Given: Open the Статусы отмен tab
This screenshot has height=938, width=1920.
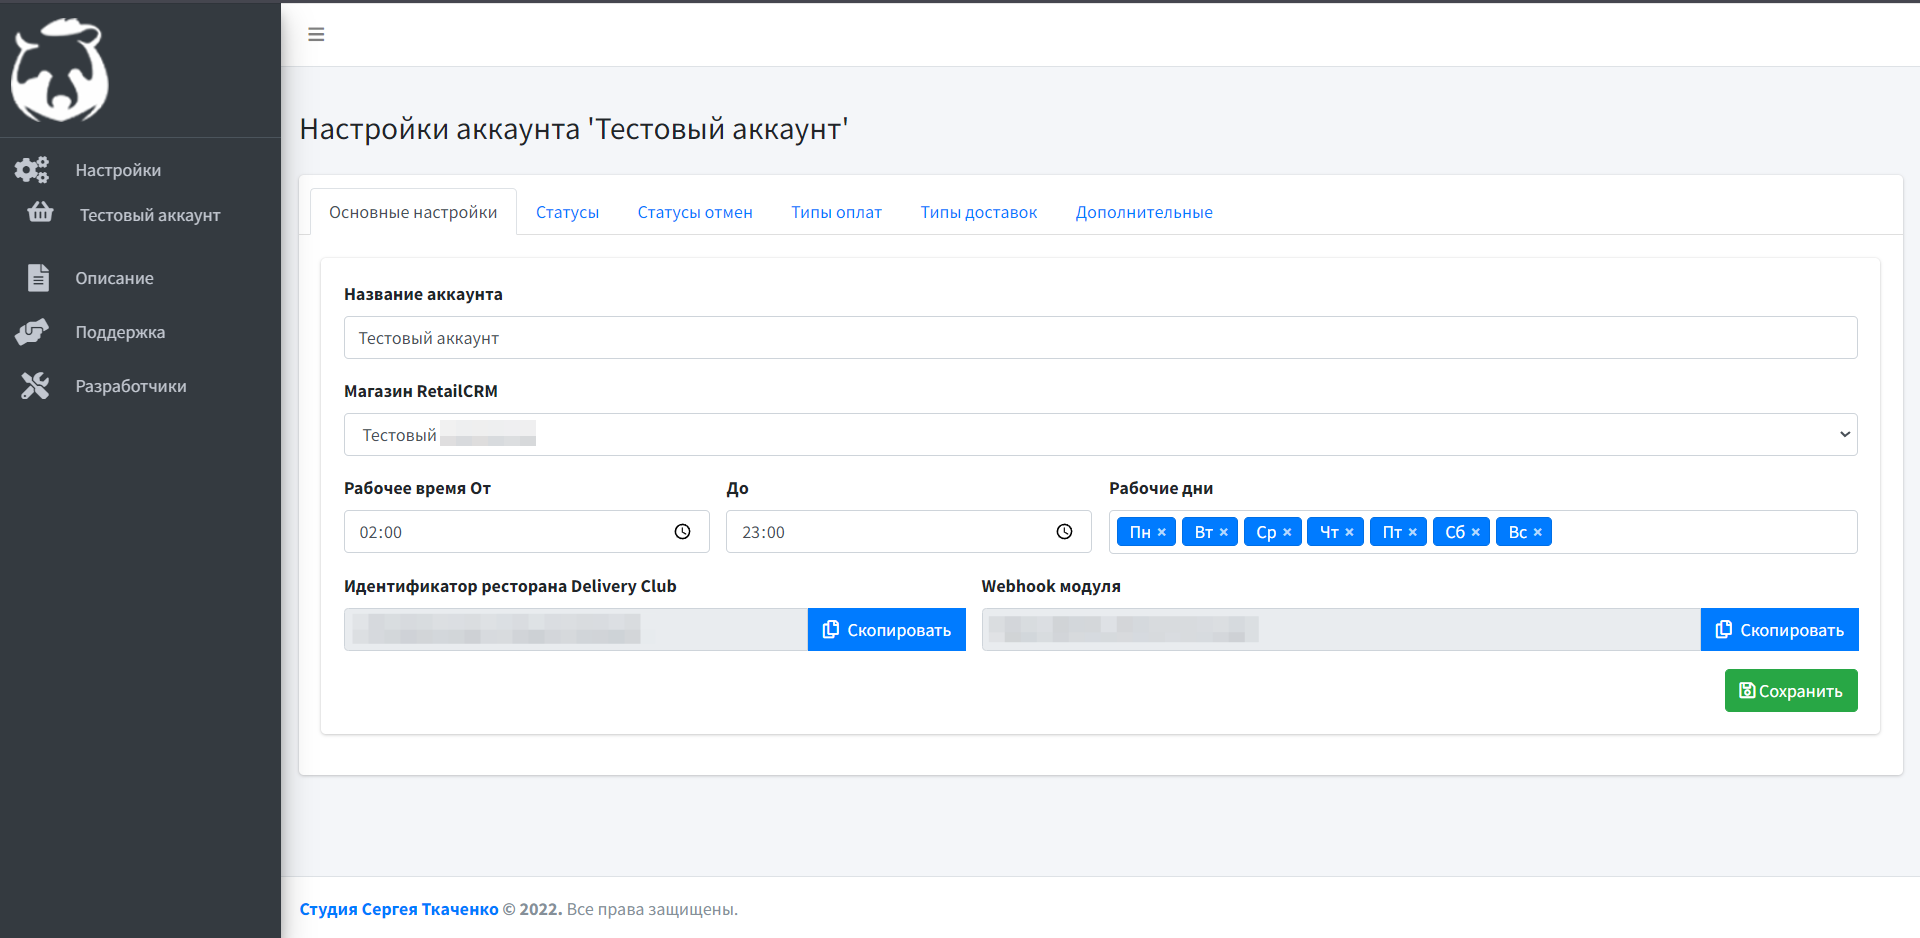Looking at the screenshot, I should [x=695, y=212].
